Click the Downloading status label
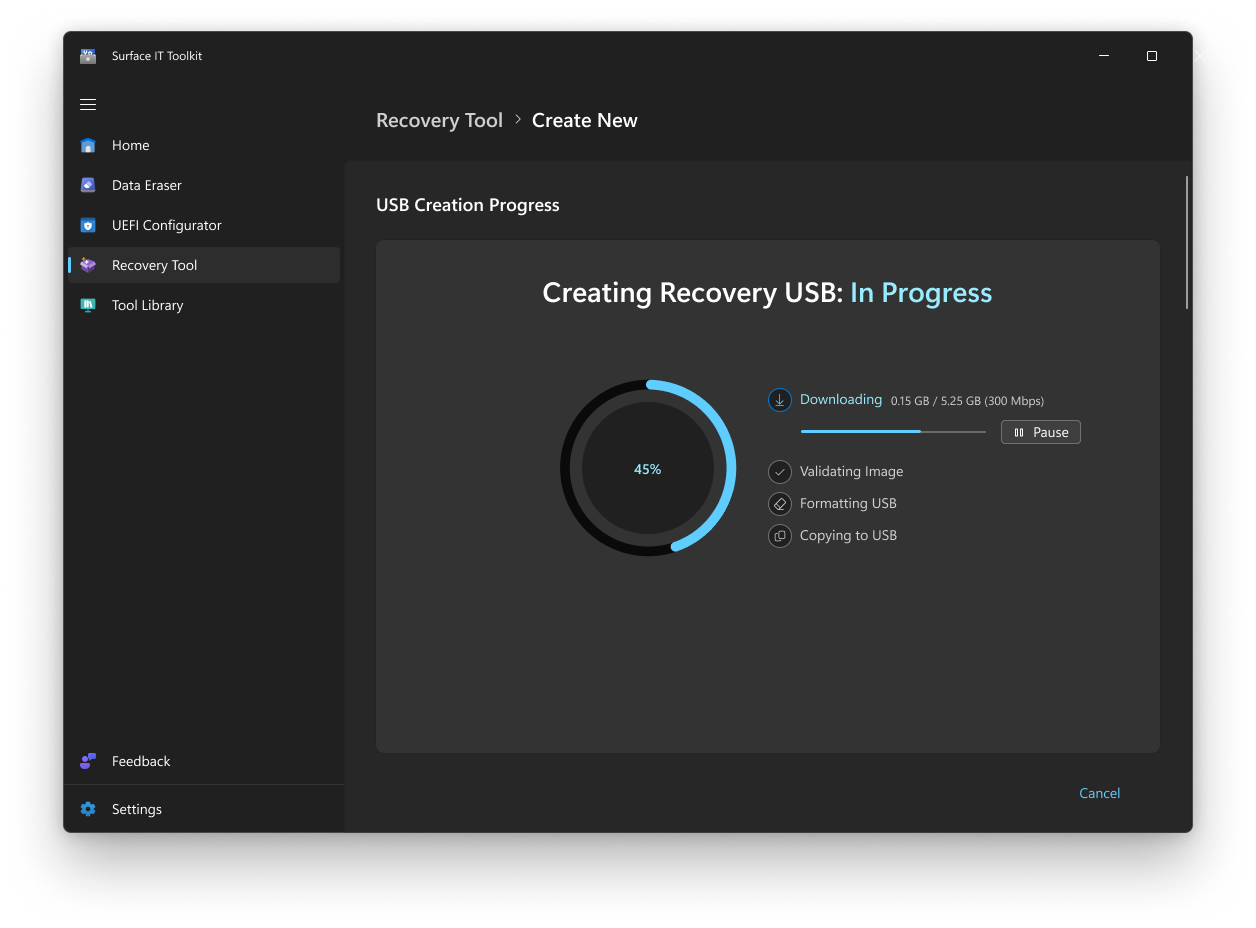The width and height of the screenshot is (1256, 928). (841, 399)
